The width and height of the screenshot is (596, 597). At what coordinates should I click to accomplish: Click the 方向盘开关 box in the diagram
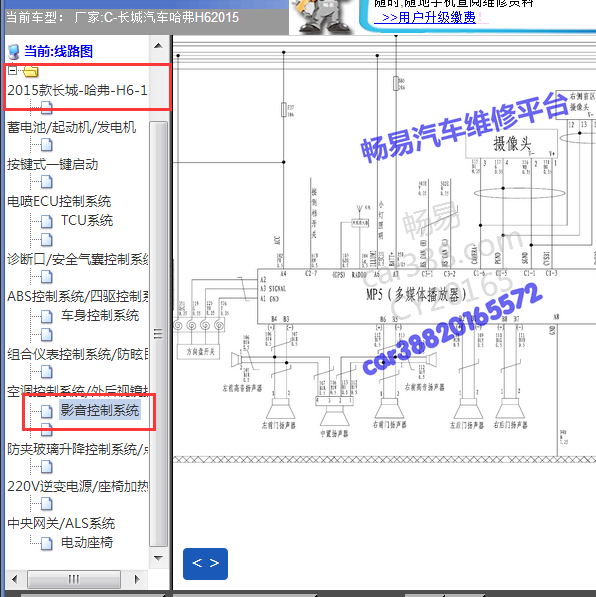(x=198, y=351)
